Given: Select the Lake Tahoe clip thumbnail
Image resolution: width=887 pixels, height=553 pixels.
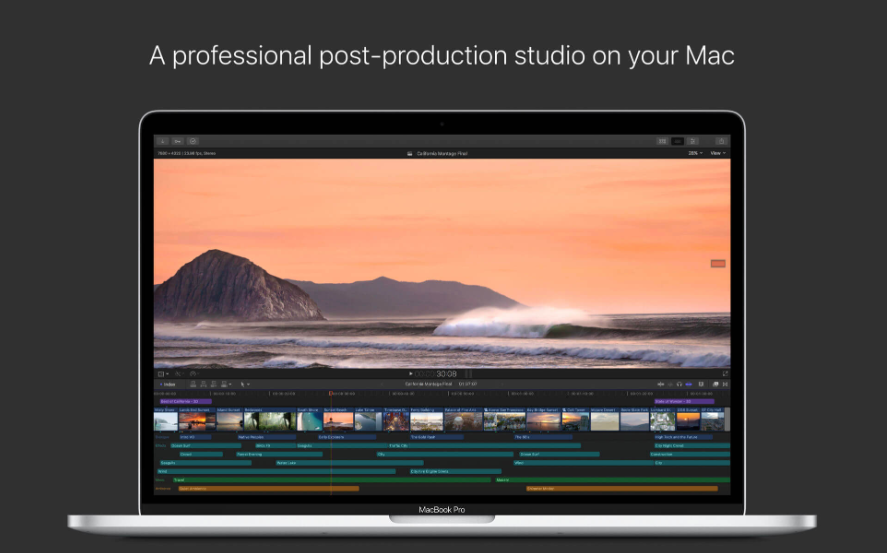Looking at the screenshot, I should click(368, 421).
